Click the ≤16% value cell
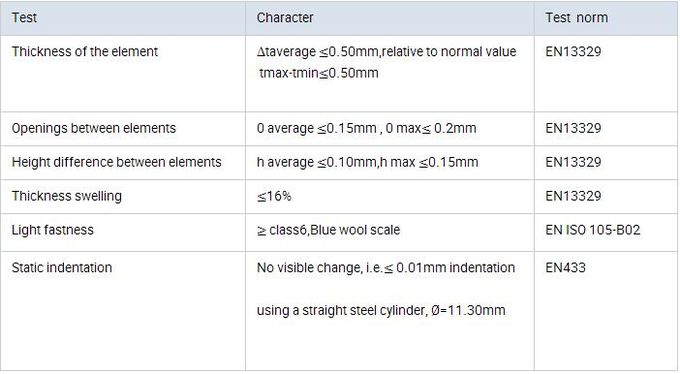Image resolution: width=680 pixels, height=374 pixels. click(390, 196)
